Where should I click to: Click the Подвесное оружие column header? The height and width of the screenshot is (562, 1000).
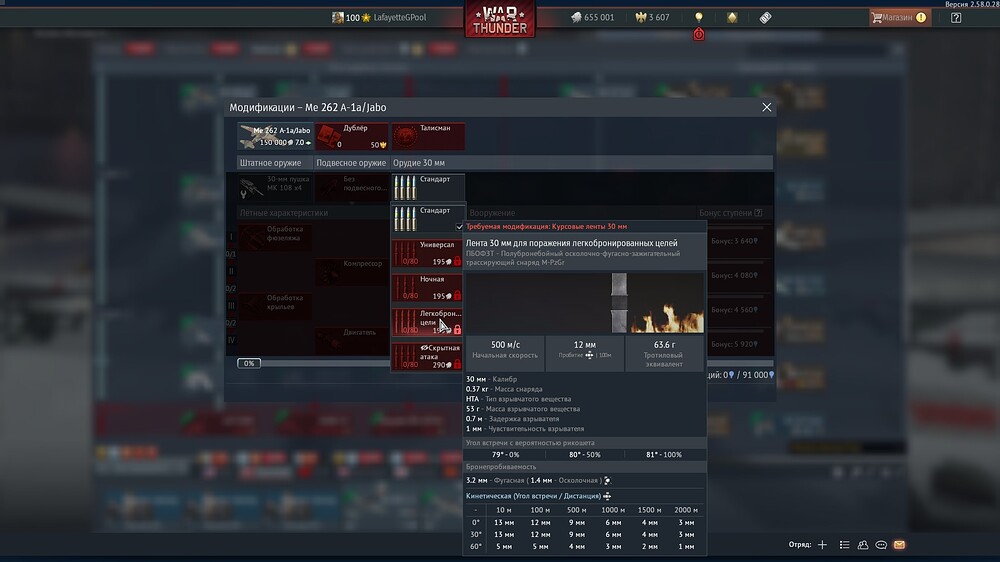pyautogui.click(x=351, y=163)
